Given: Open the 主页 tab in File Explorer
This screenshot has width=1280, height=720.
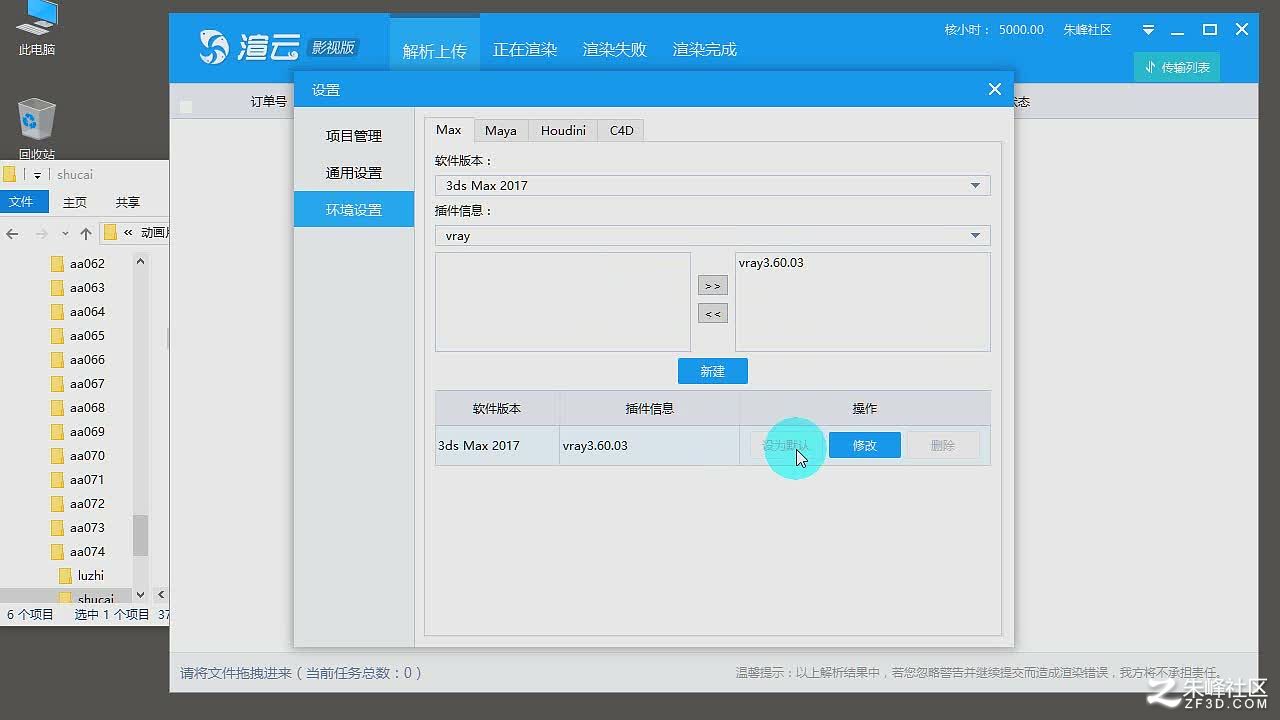Looking at the screenshot, I should [x=75, y=202].
